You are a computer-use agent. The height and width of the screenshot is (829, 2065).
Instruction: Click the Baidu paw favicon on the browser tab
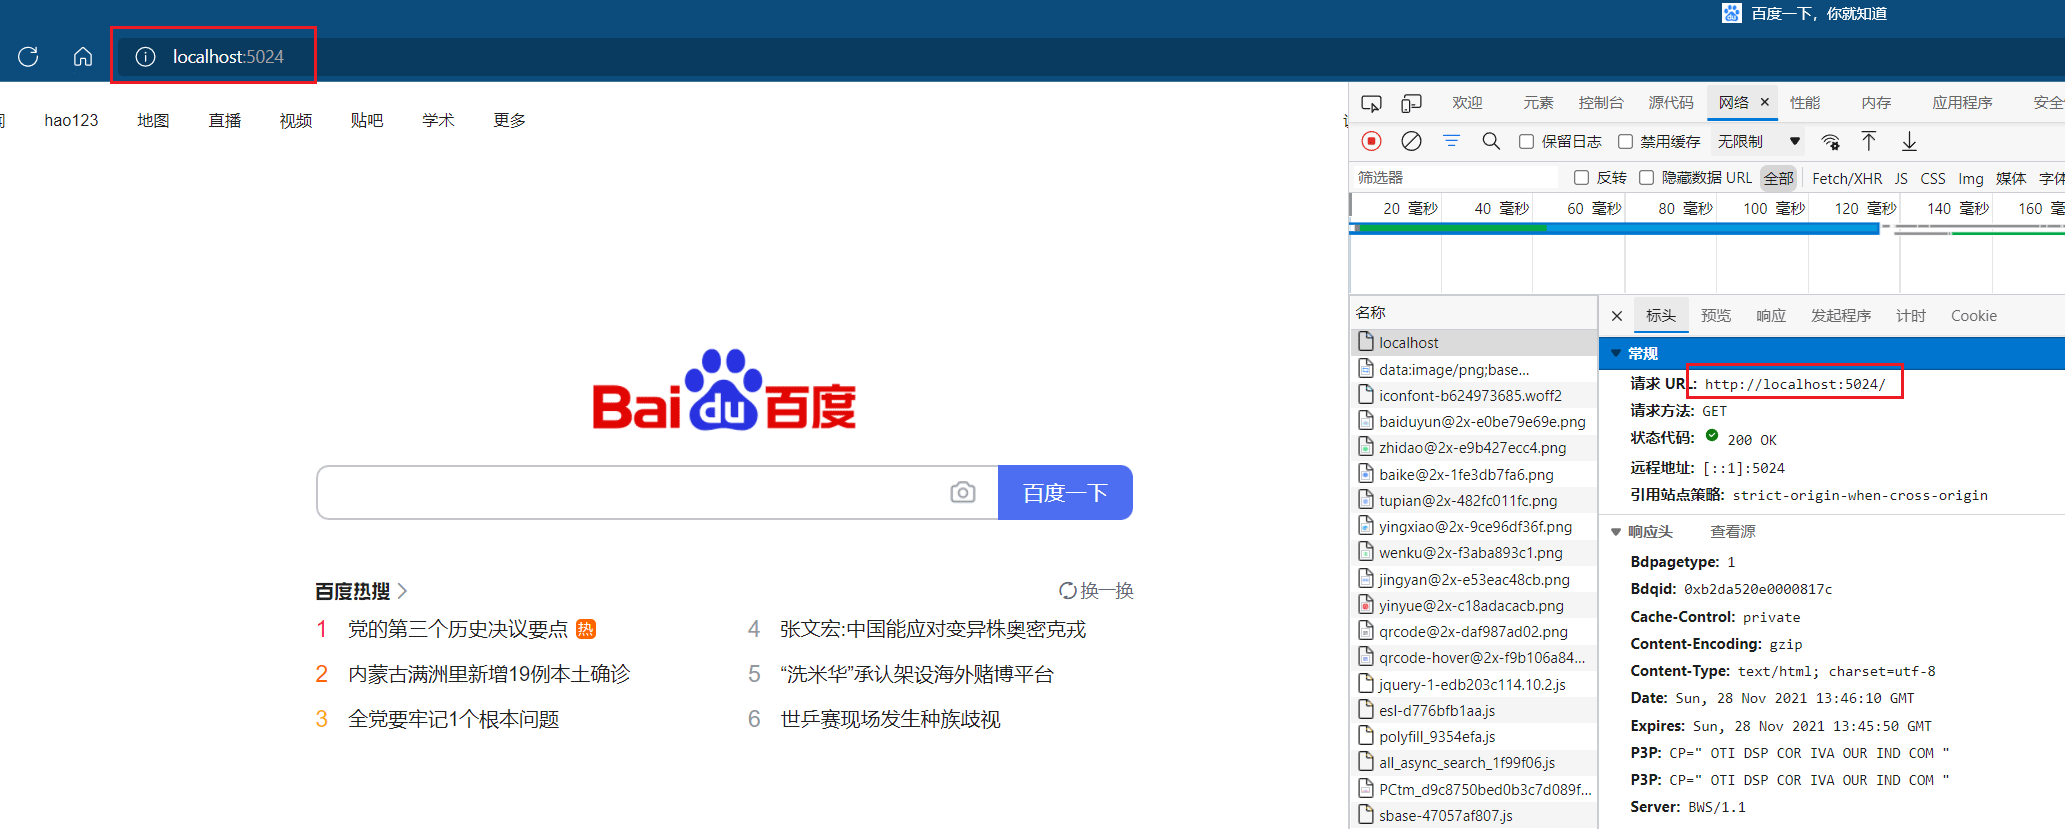1731,13
